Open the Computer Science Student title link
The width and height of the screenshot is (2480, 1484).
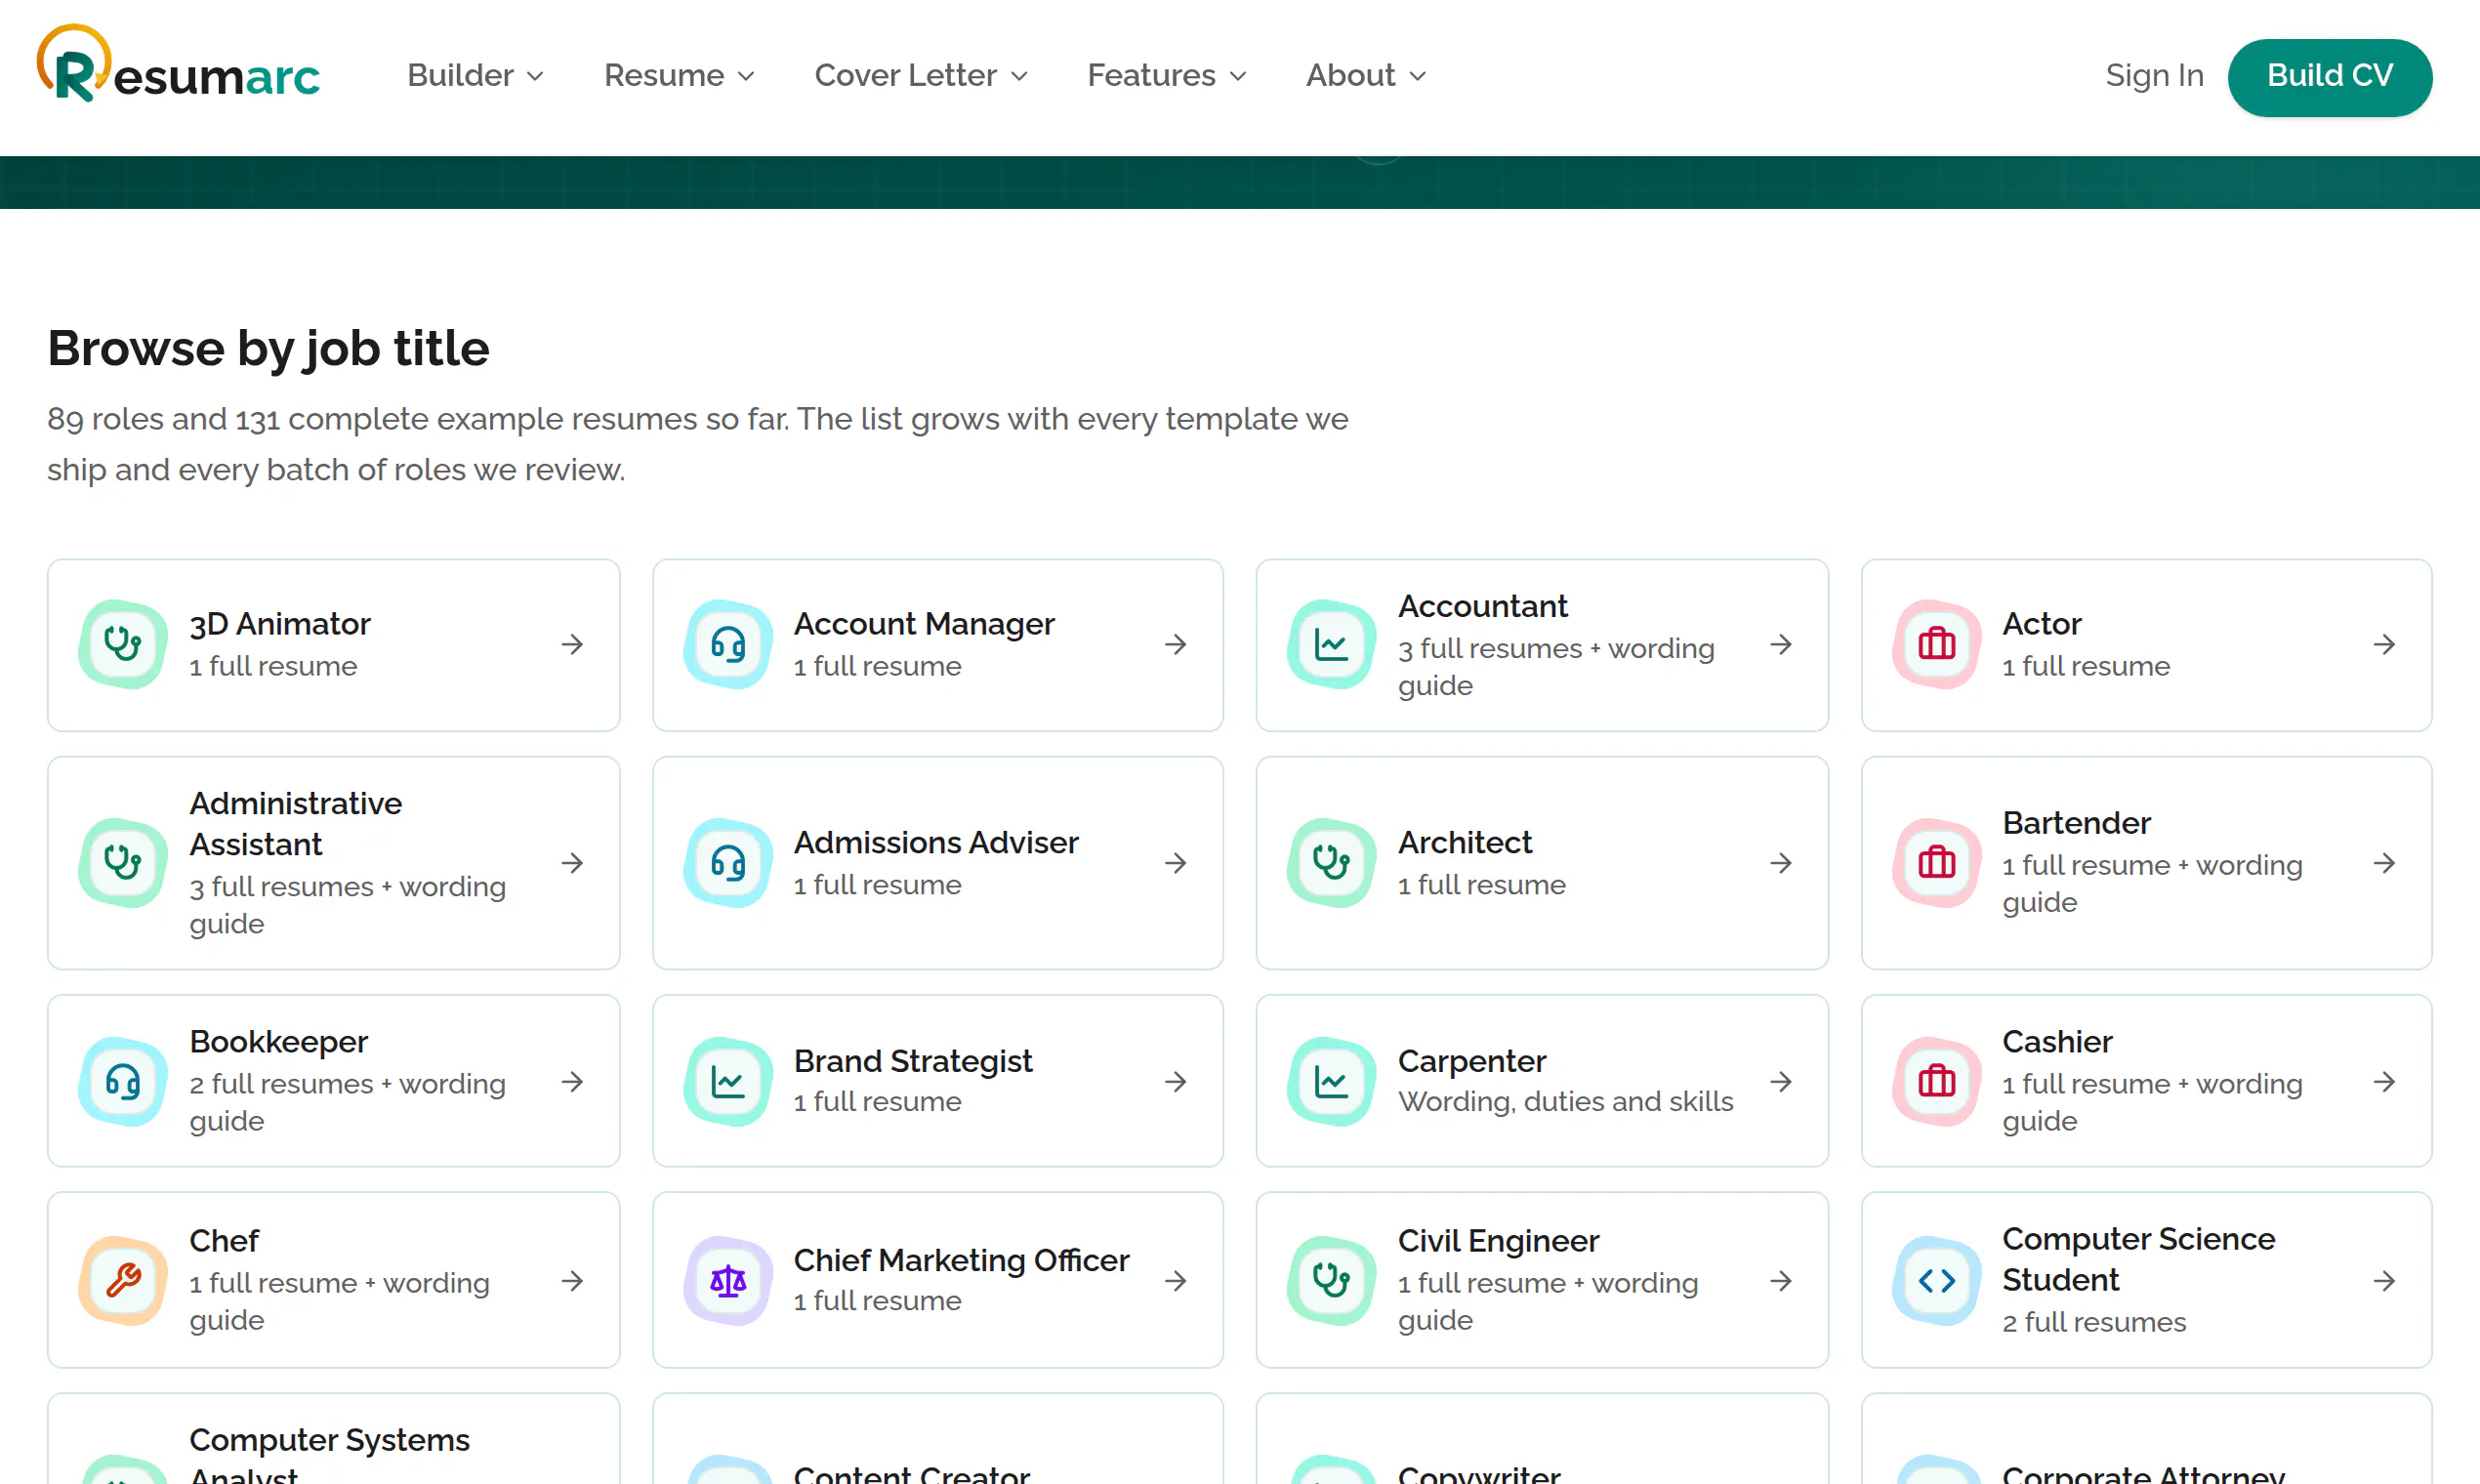(2138, 1259)
